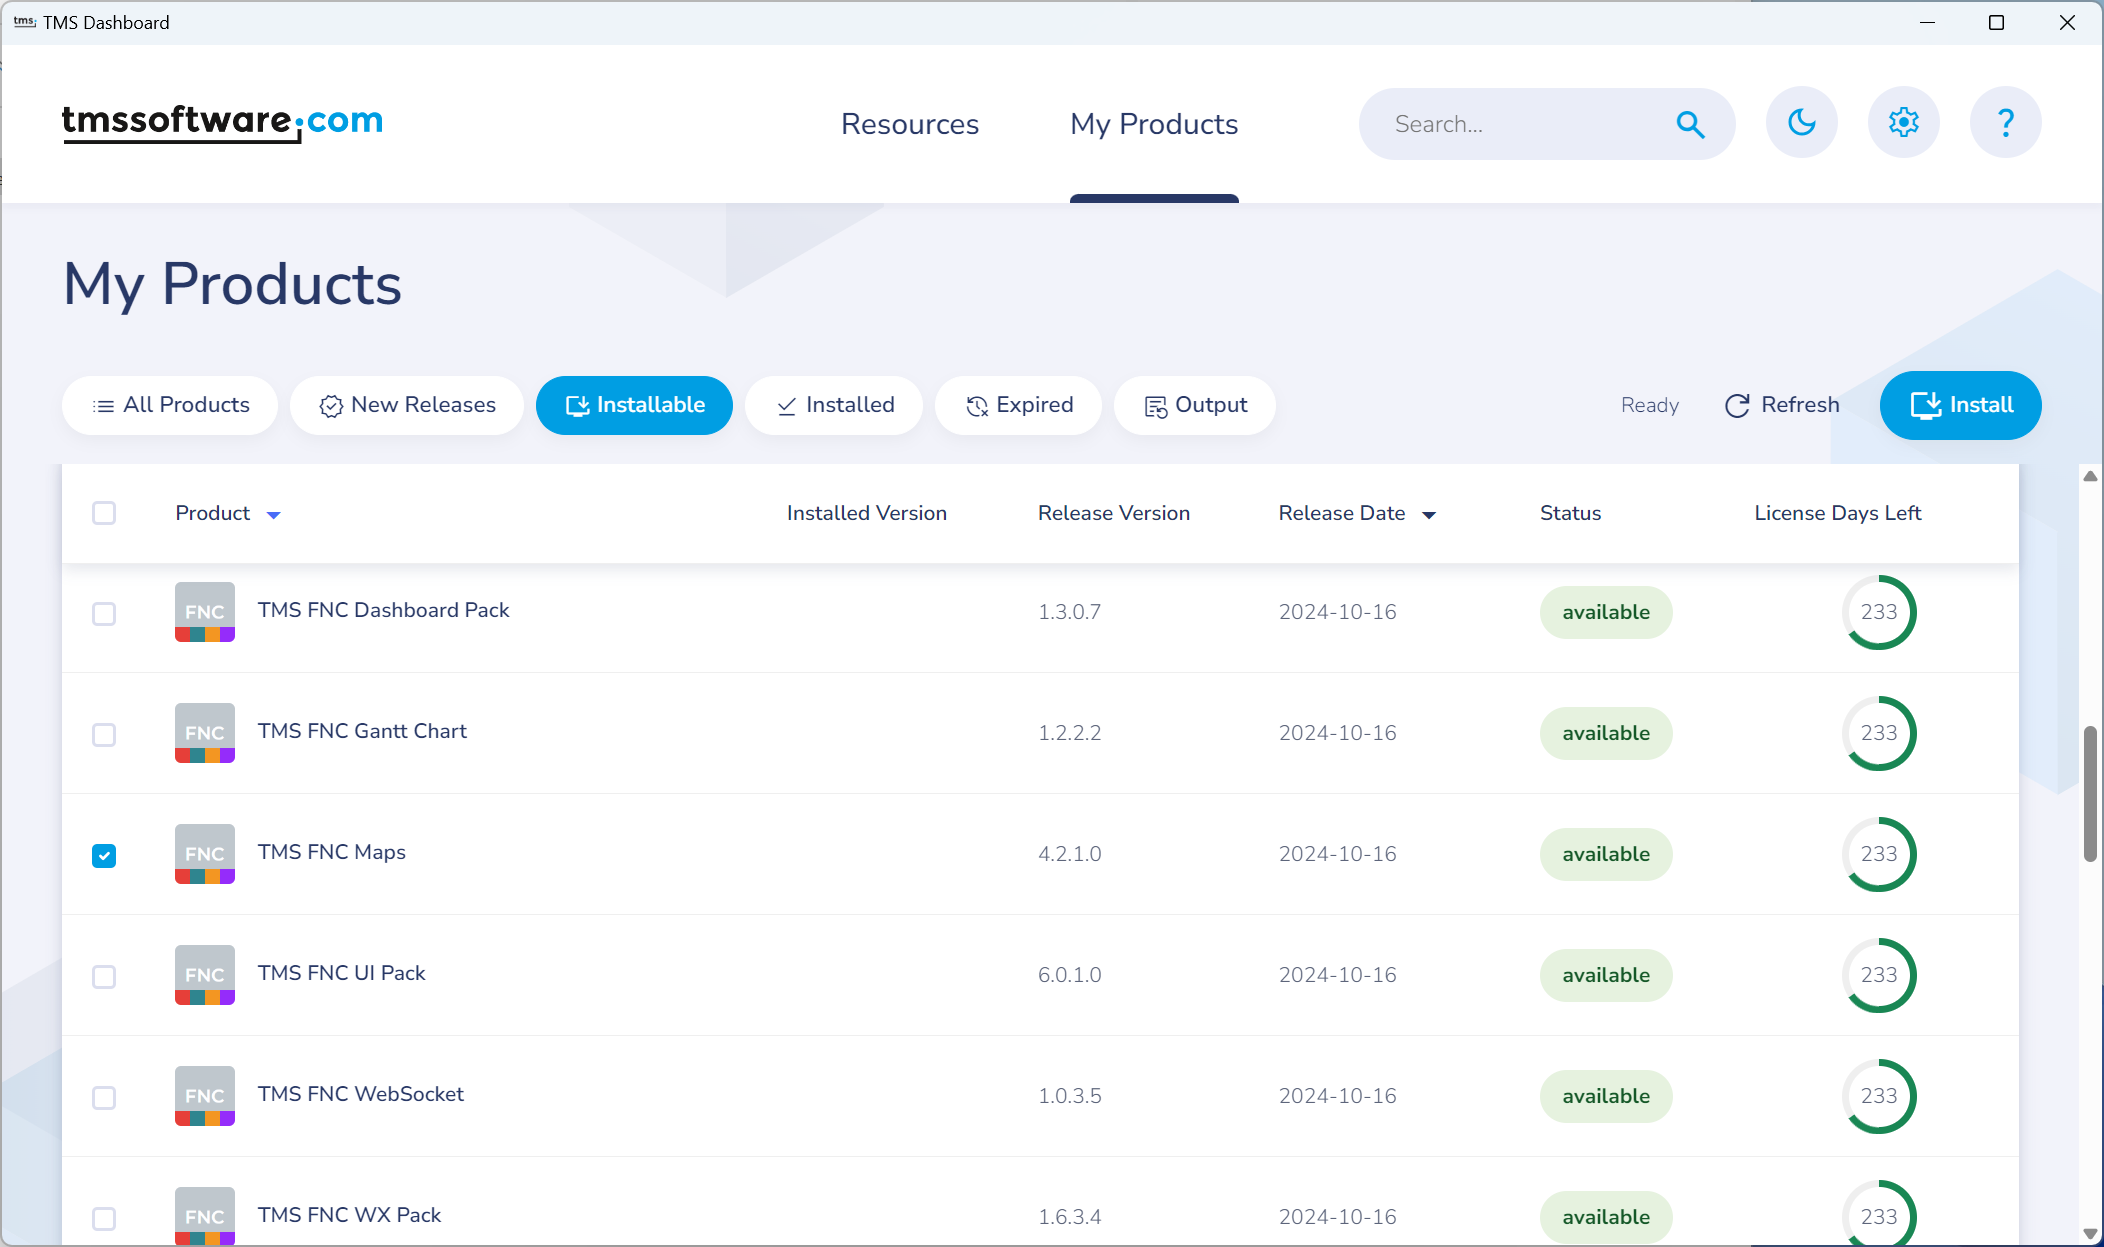Click license days ring for TMS FNC Maps
2104x1247 pixels.
[1879, 854]
